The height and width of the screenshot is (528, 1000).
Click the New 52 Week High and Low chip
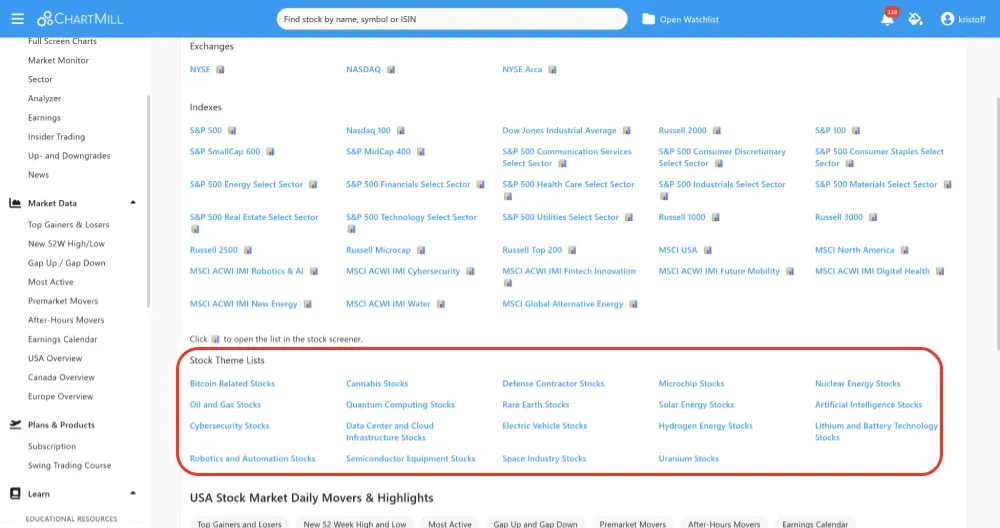[x=355, y=524]
